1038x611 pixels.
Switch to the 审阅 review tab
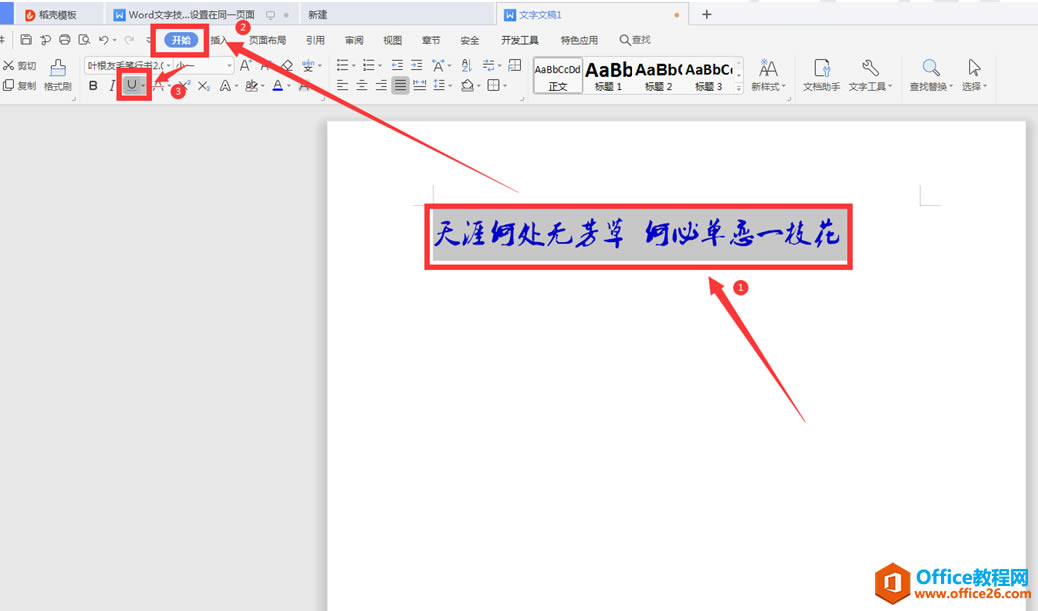[354, 40]
